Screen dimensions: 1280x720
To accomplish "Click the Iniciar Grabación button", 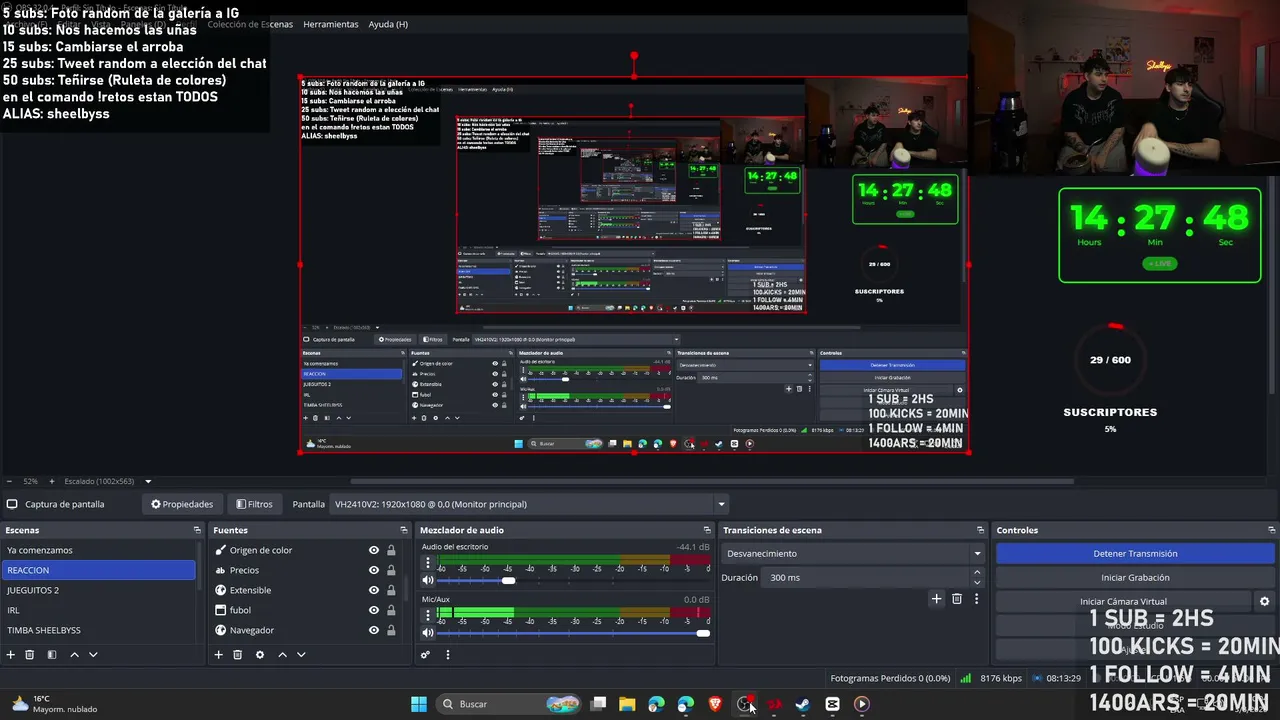I will pyautogui.click(x=1135, y=577).
